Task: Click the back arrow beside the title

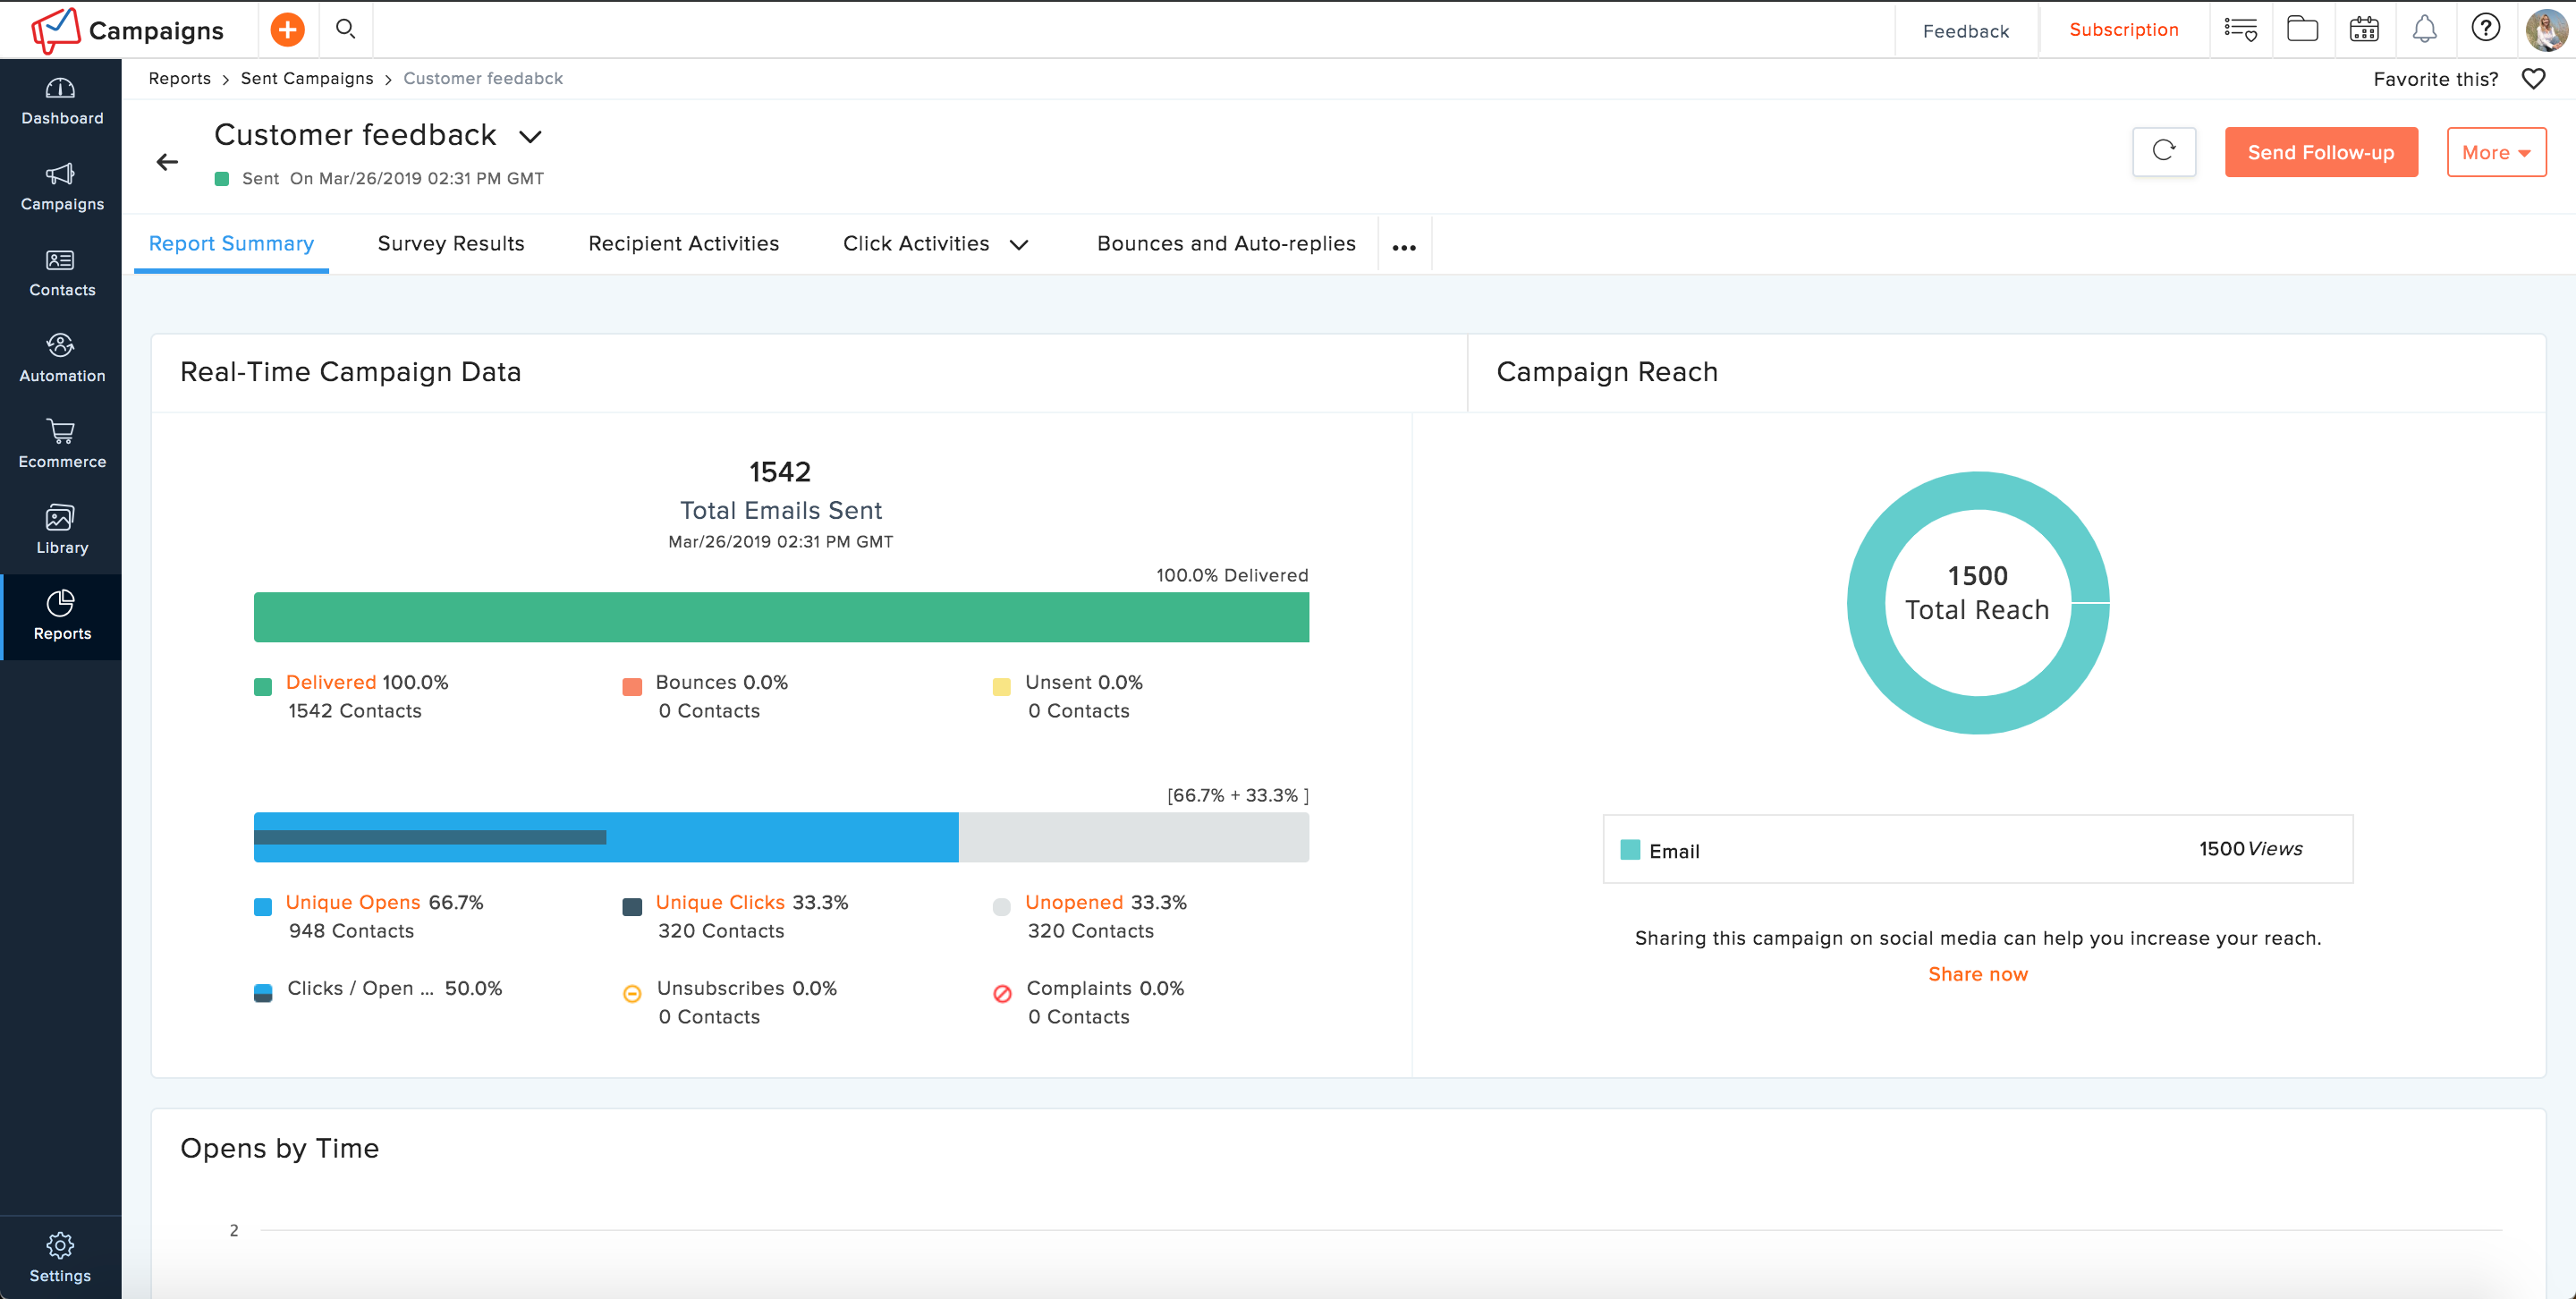Action: [x=167, y=162]
